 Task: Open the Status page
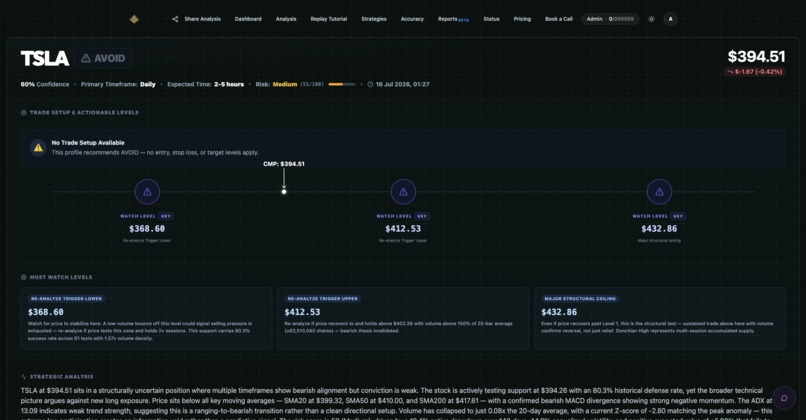491,19
